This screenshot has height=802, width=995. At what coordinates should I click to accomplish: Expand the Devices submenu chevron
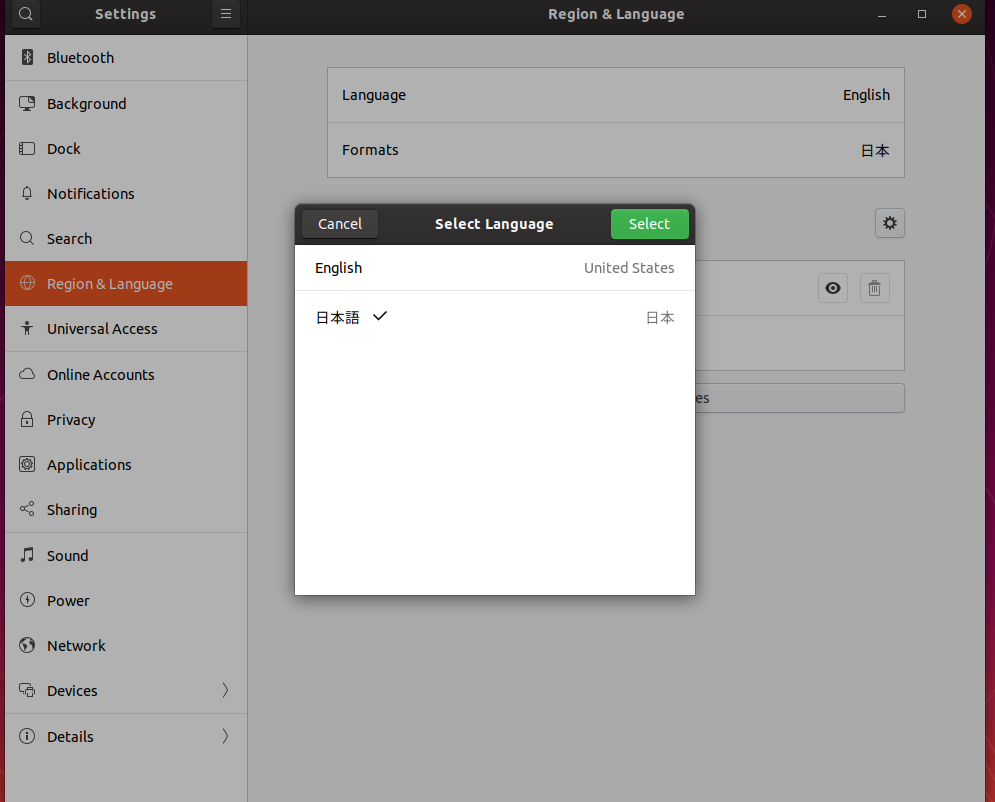click(x=225, y=690)
